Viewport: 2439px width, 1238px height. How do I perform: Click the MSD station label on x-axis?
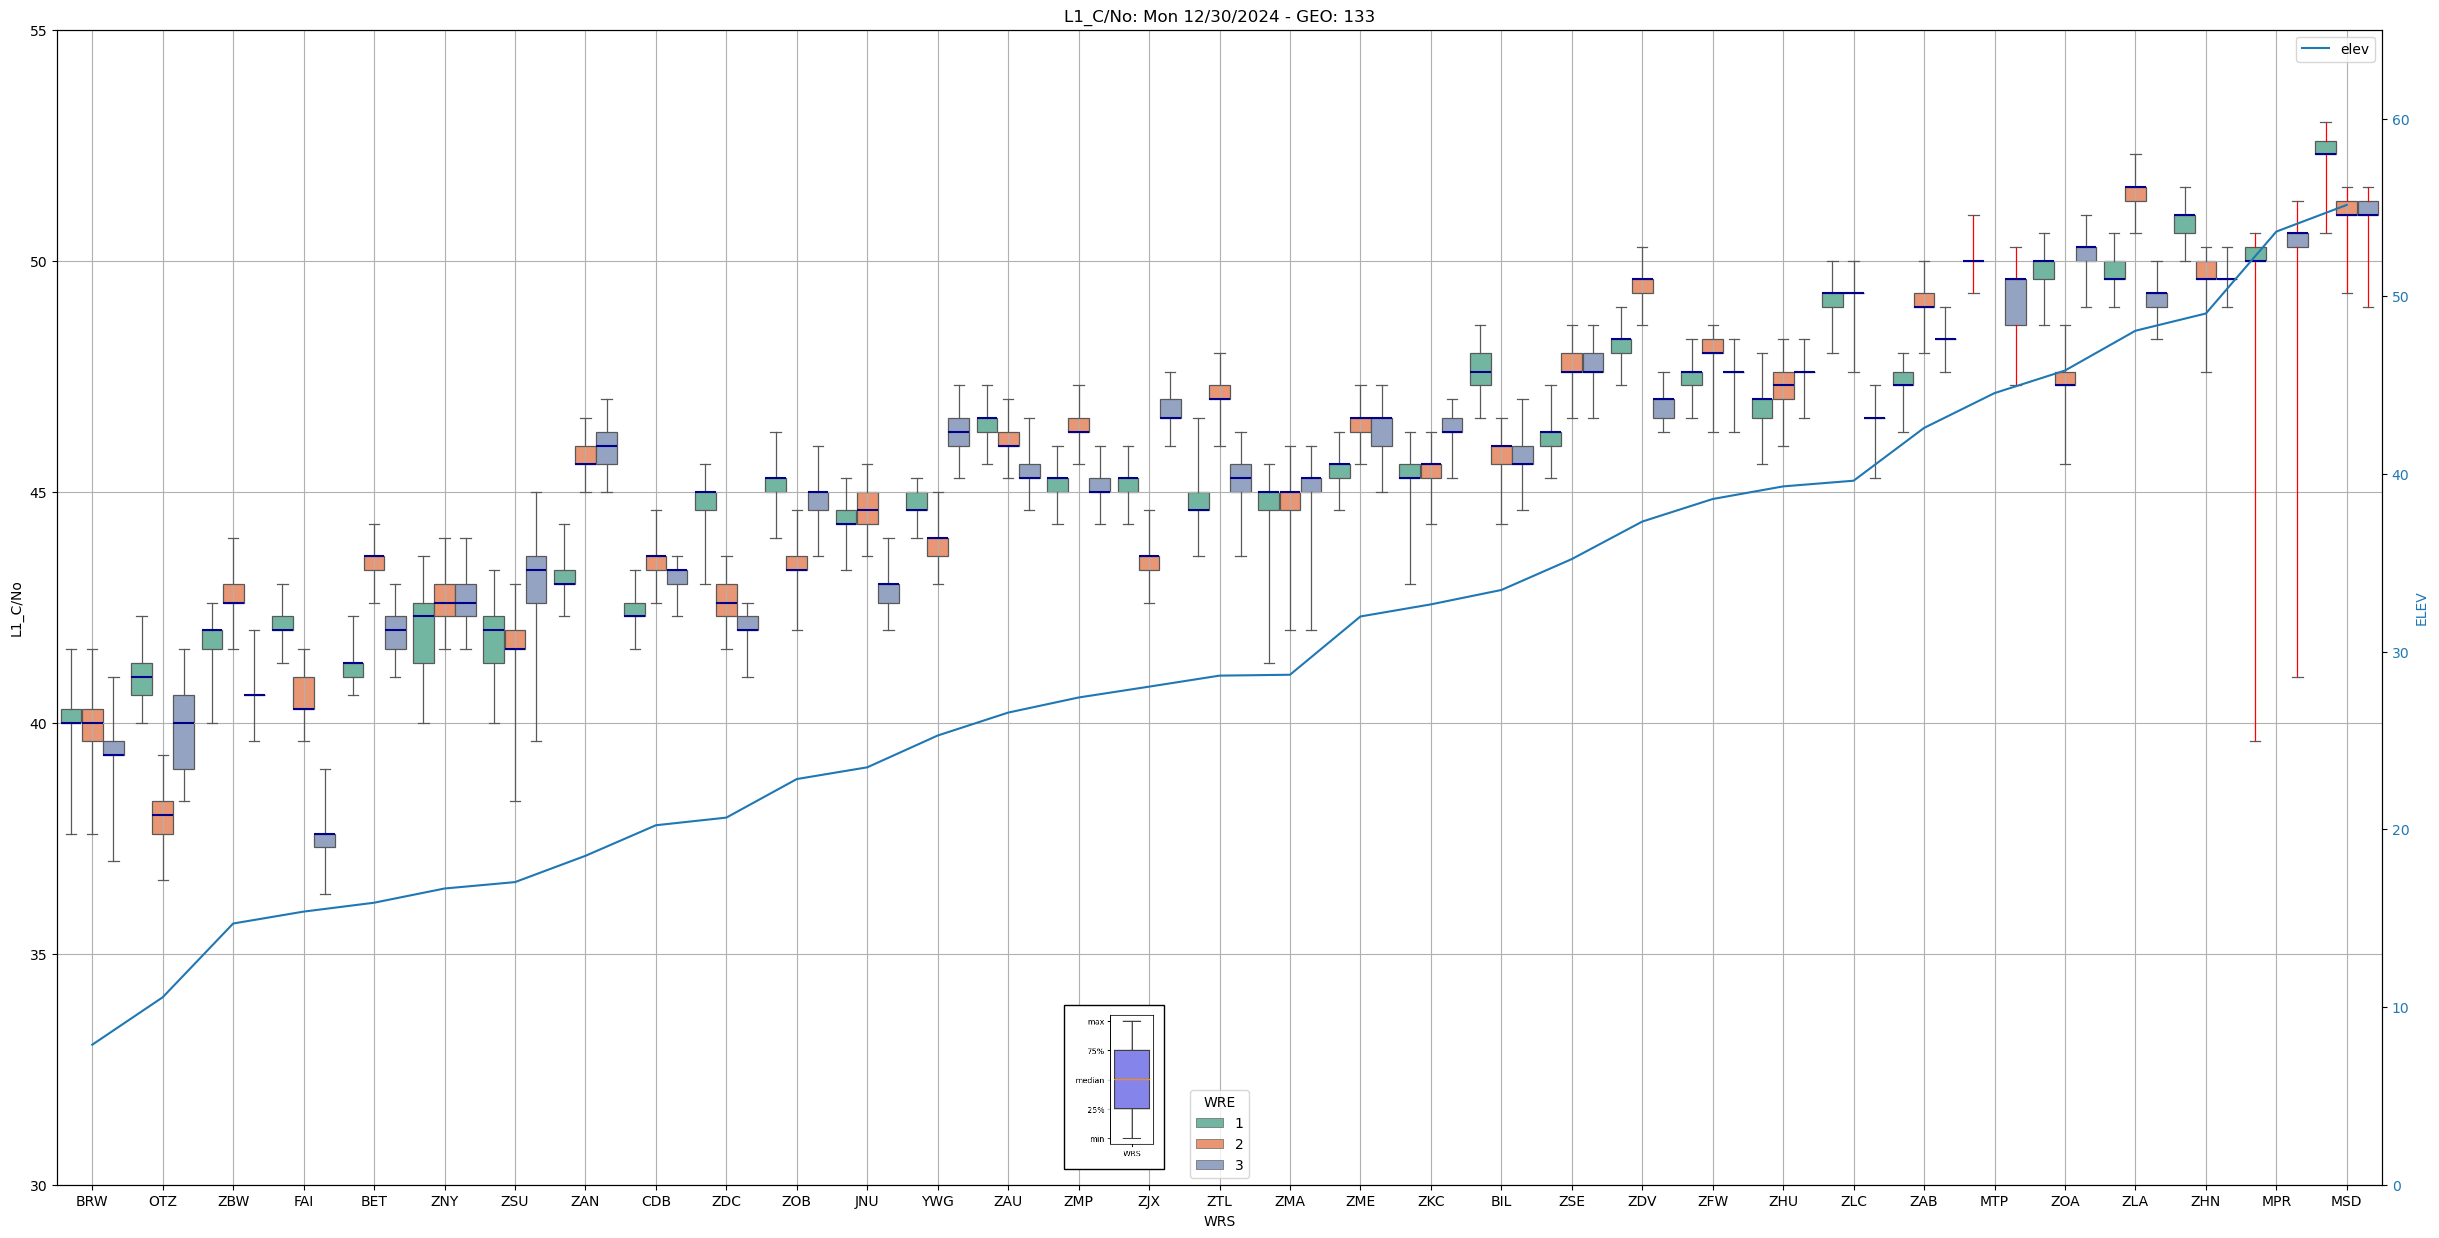(2346, 1201)
